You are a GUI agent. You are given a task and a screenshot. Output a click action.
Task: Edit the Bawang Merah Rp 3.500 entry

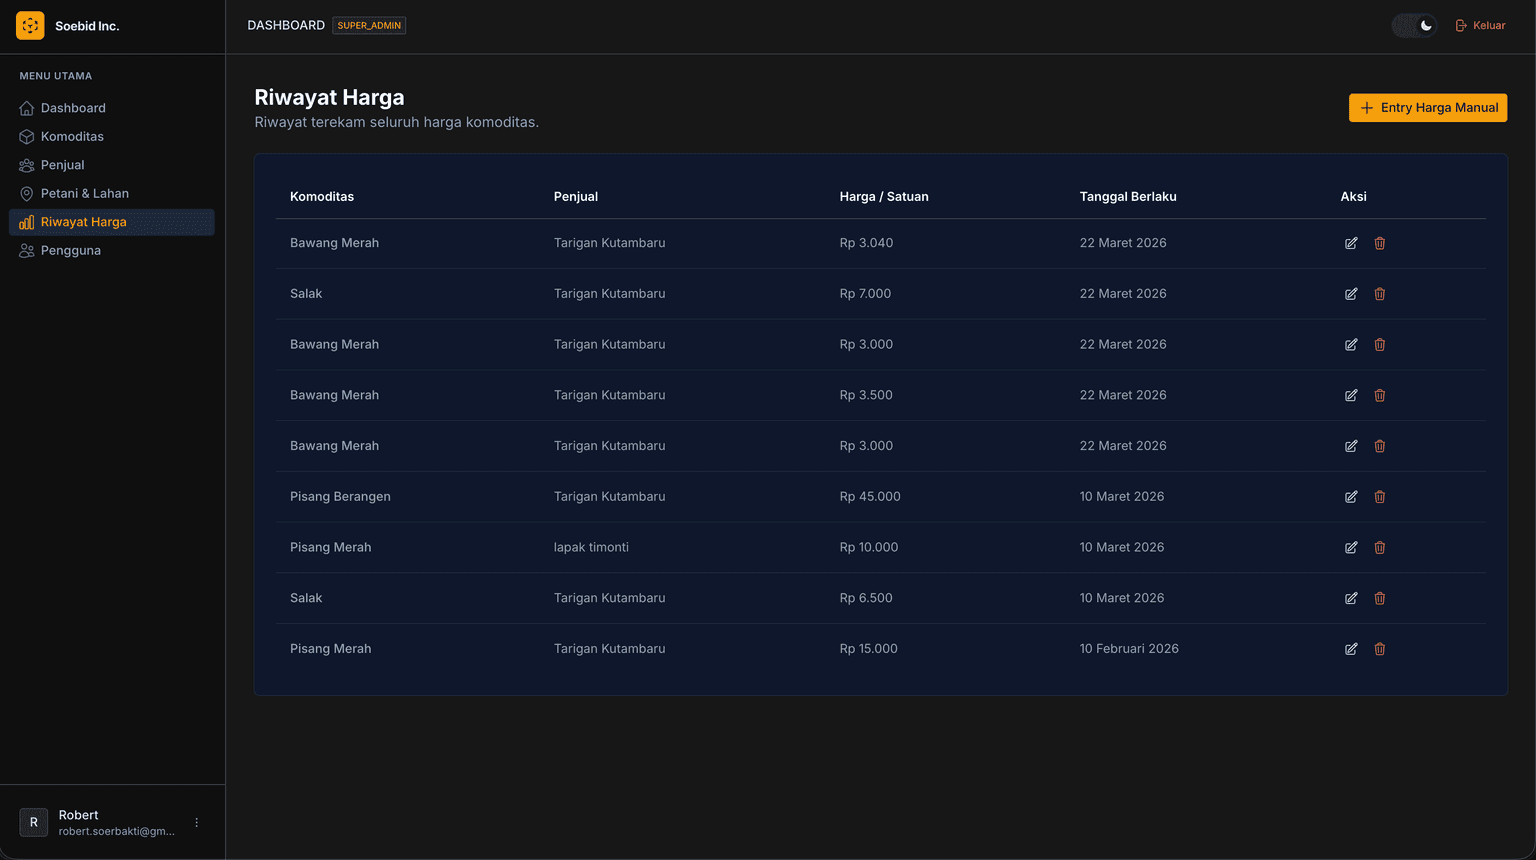[1351, 395]
